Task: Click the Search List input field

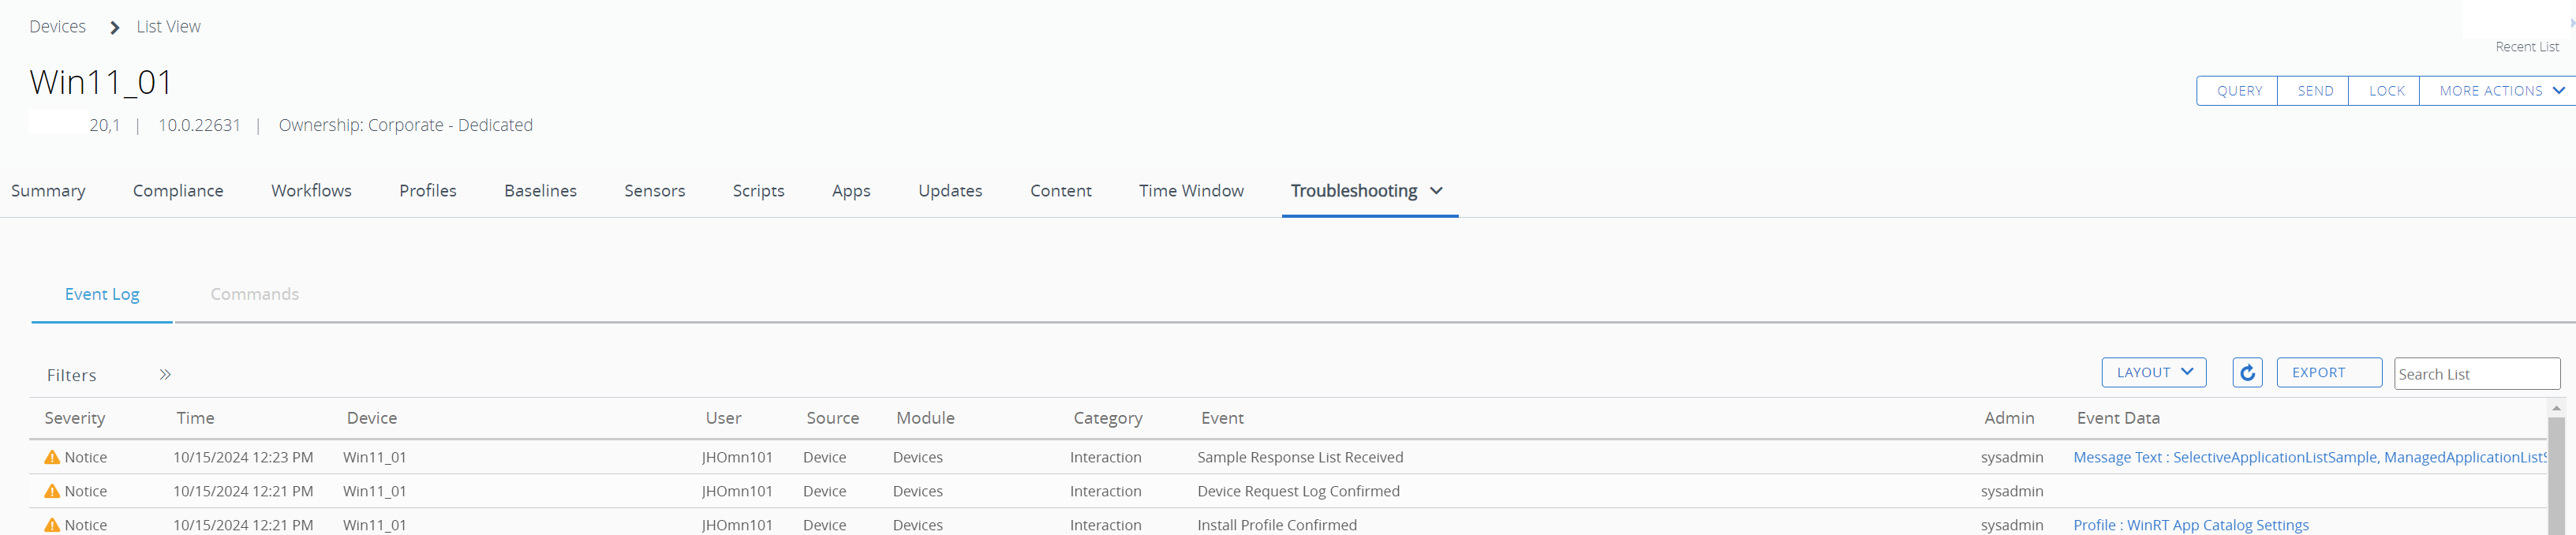Action: coord(2475,374)
